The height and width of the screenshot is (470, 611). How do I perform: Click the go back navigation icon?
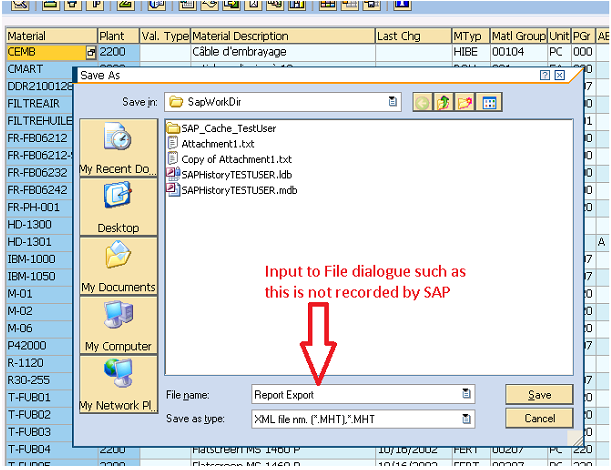tap(423, 102)
